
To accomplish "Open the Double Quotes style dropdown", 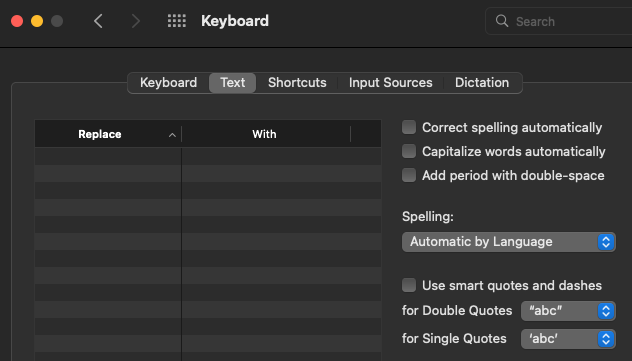I will (568, 311).
